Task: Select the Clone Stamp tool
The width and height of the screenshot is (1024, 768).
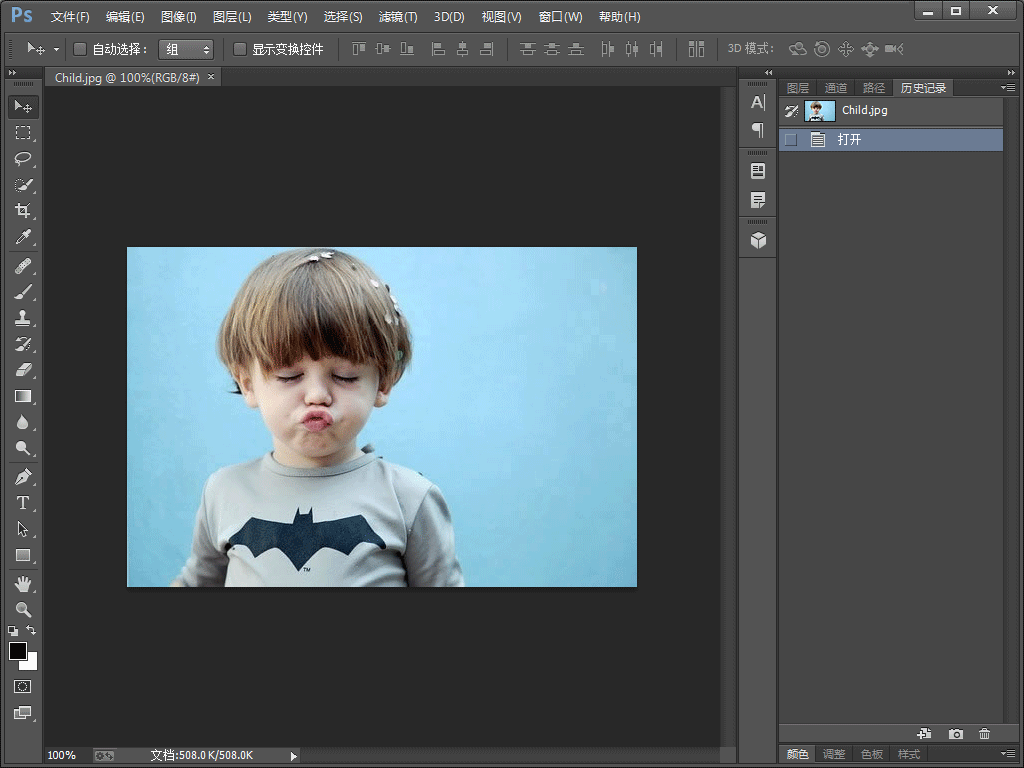Action: pyautogui.click(x=23, y=318)
